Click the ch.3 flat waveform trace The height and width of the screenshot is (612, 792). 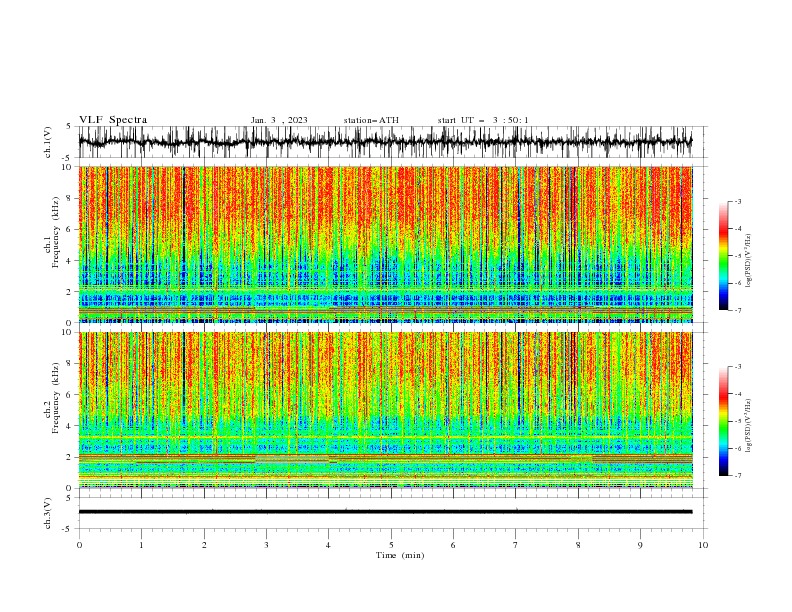click(x=385, y=512)
